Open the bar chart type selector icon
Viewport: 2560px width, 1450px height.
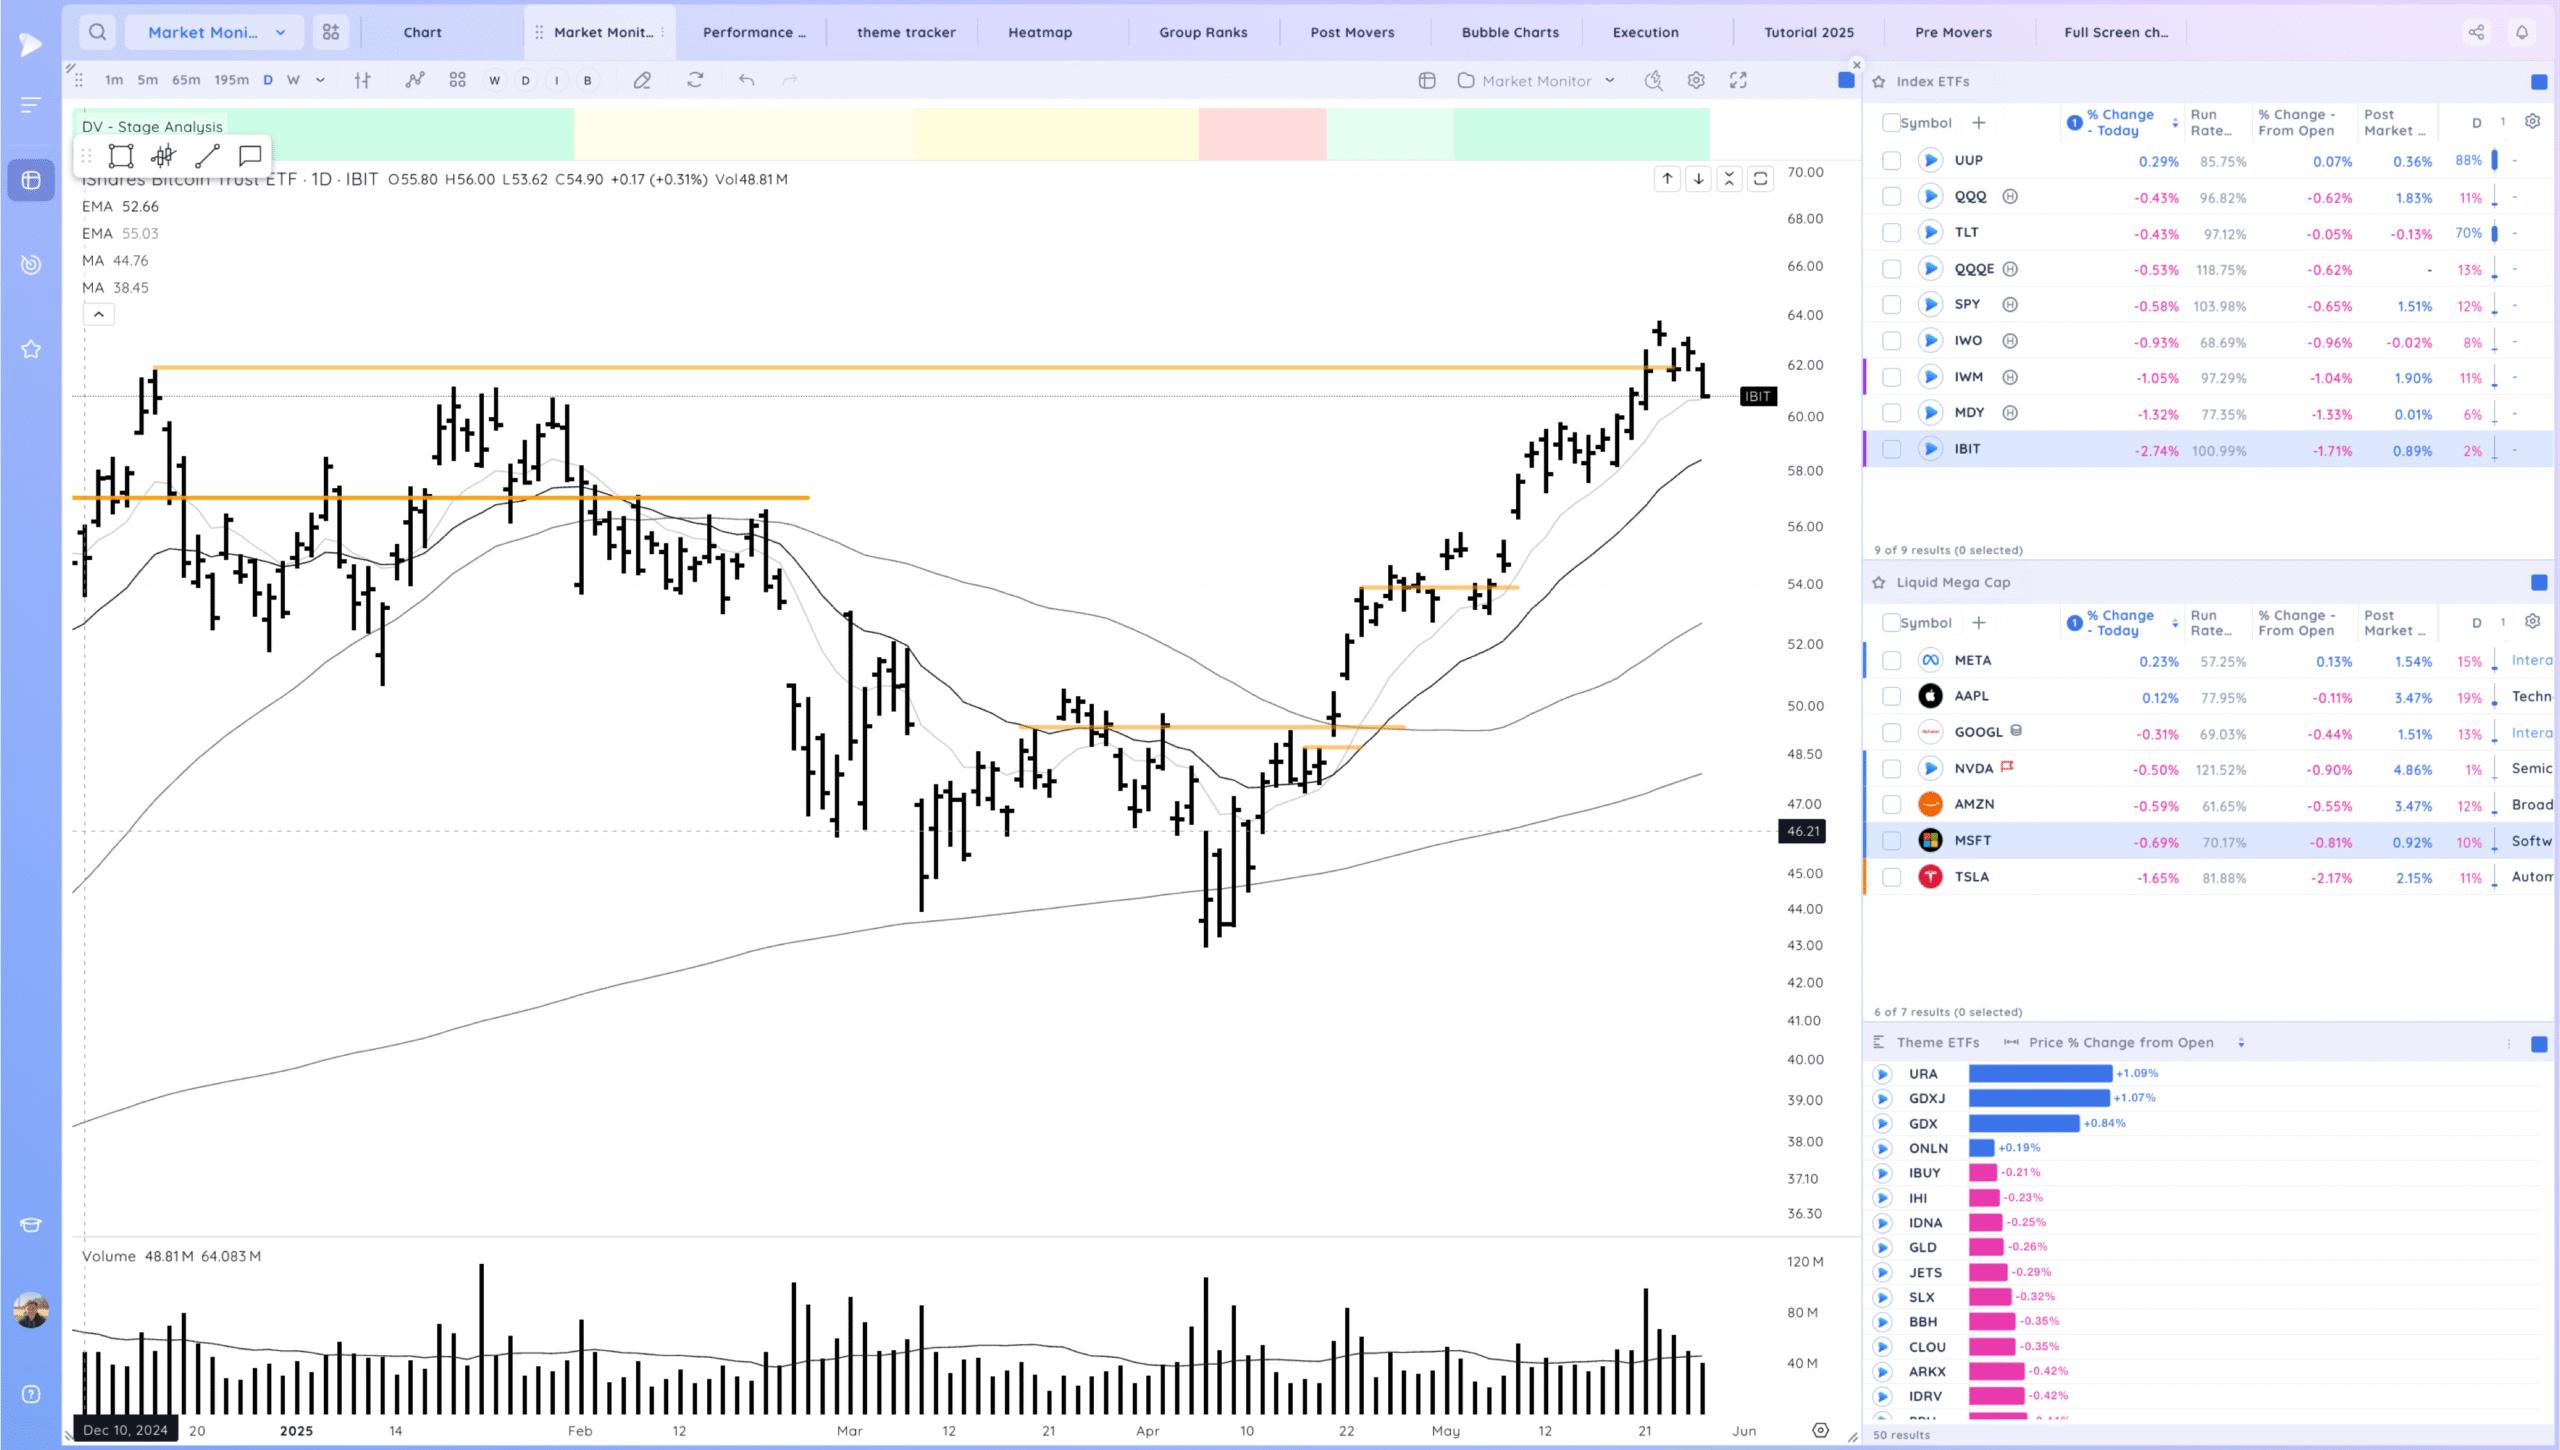click(362, 80)
